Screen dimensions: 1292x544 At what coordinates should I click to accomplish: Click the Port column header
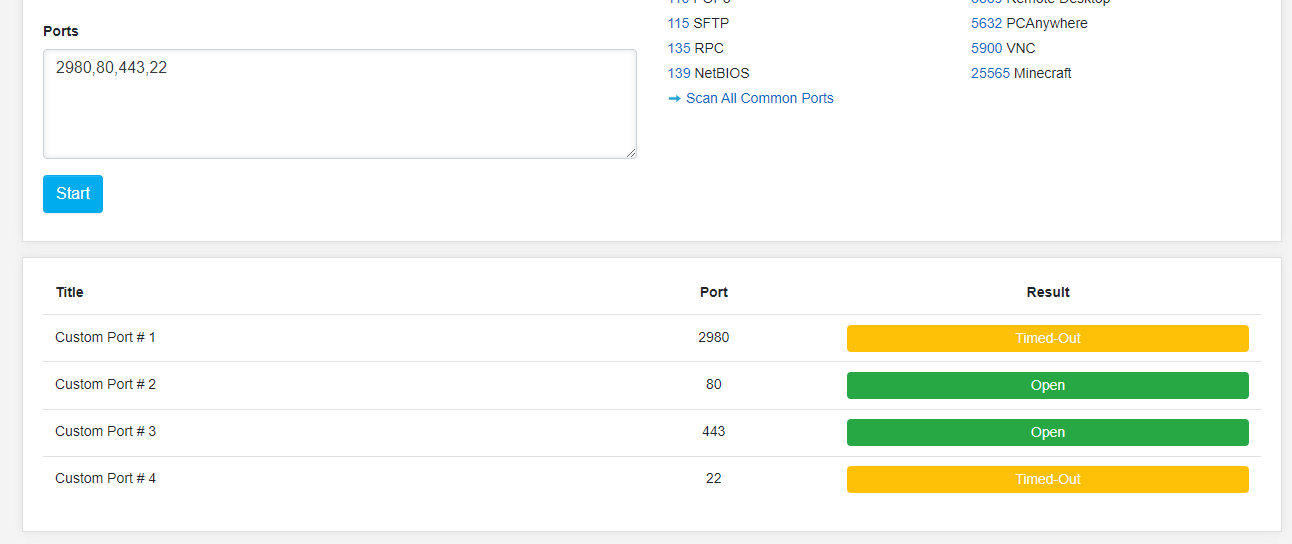714,292
